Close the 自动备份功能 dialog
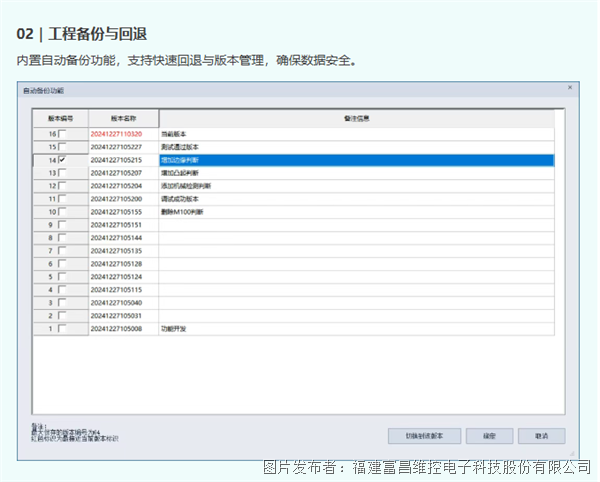Viewport: 600px width, 482px height. tap(571, 88)
